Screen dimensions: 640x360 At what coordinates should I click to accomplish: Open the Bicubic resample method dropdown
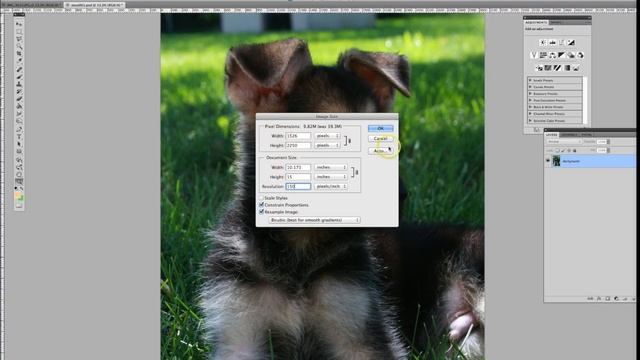click(314, 220)
